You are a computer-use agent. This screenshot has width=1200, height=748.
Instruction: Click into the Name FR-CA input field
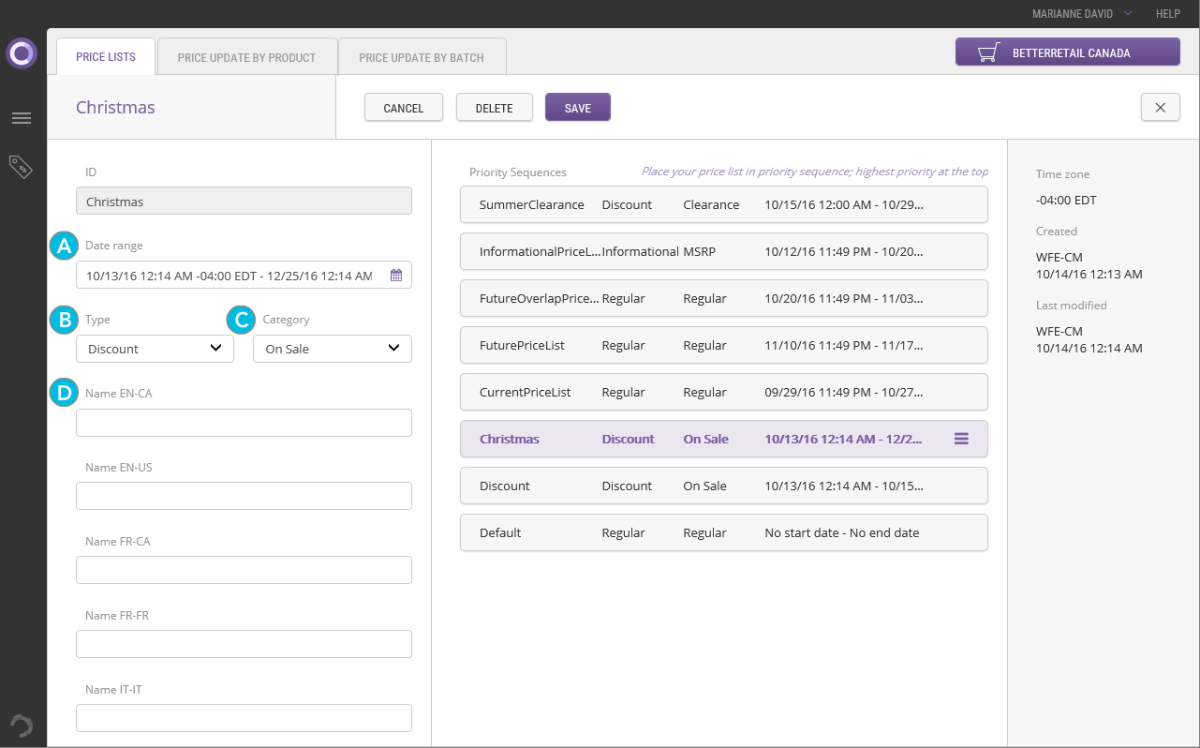(x=244, y=570)
